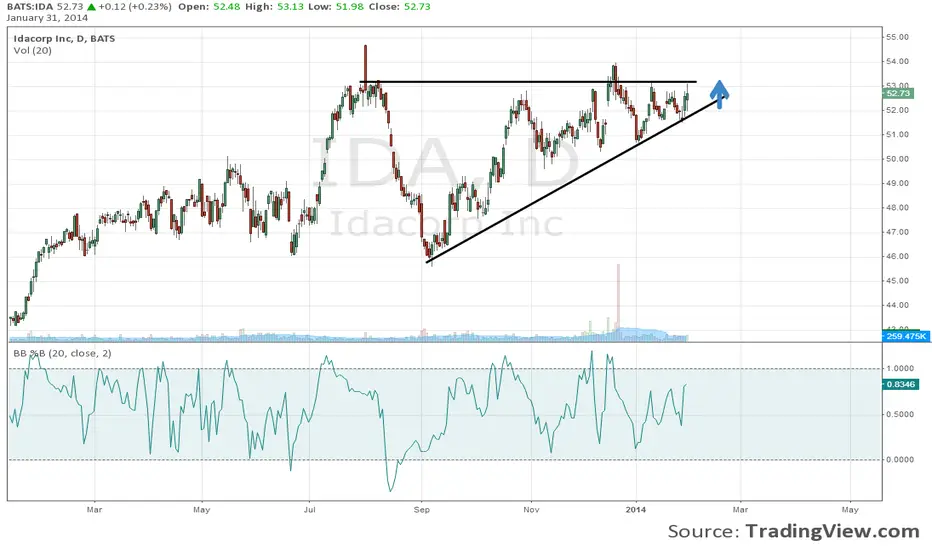Screen dimensions: 932x550
Task: Select the 'Vol (20)' indicator label
Action: (33, 51)
